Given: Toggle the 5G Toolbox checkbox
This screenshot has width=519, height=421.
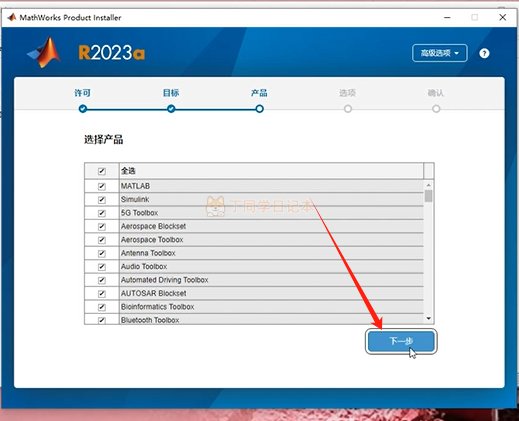Looking at the screenshot, I should point(102,213).
